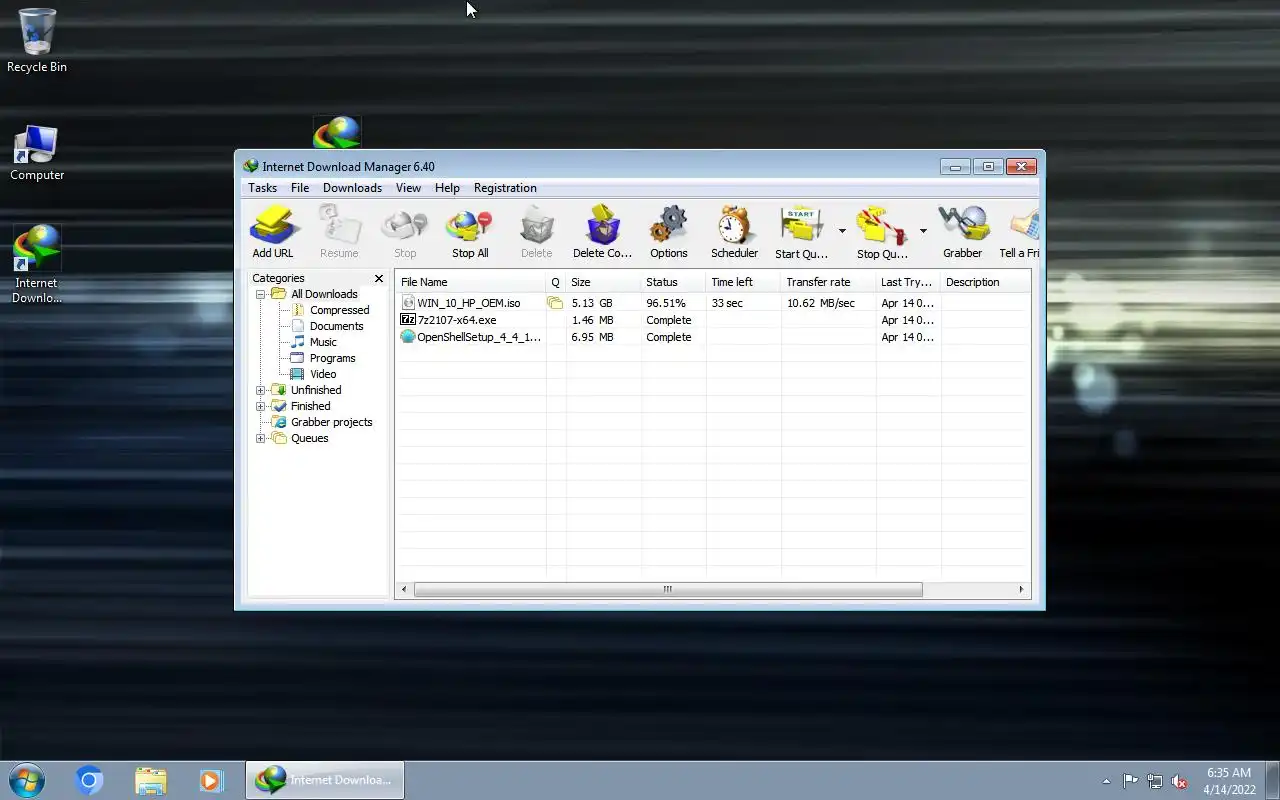This screenshot has height=800, width=1280.
Task: Open the Help menu
Action: coord(447,188)
